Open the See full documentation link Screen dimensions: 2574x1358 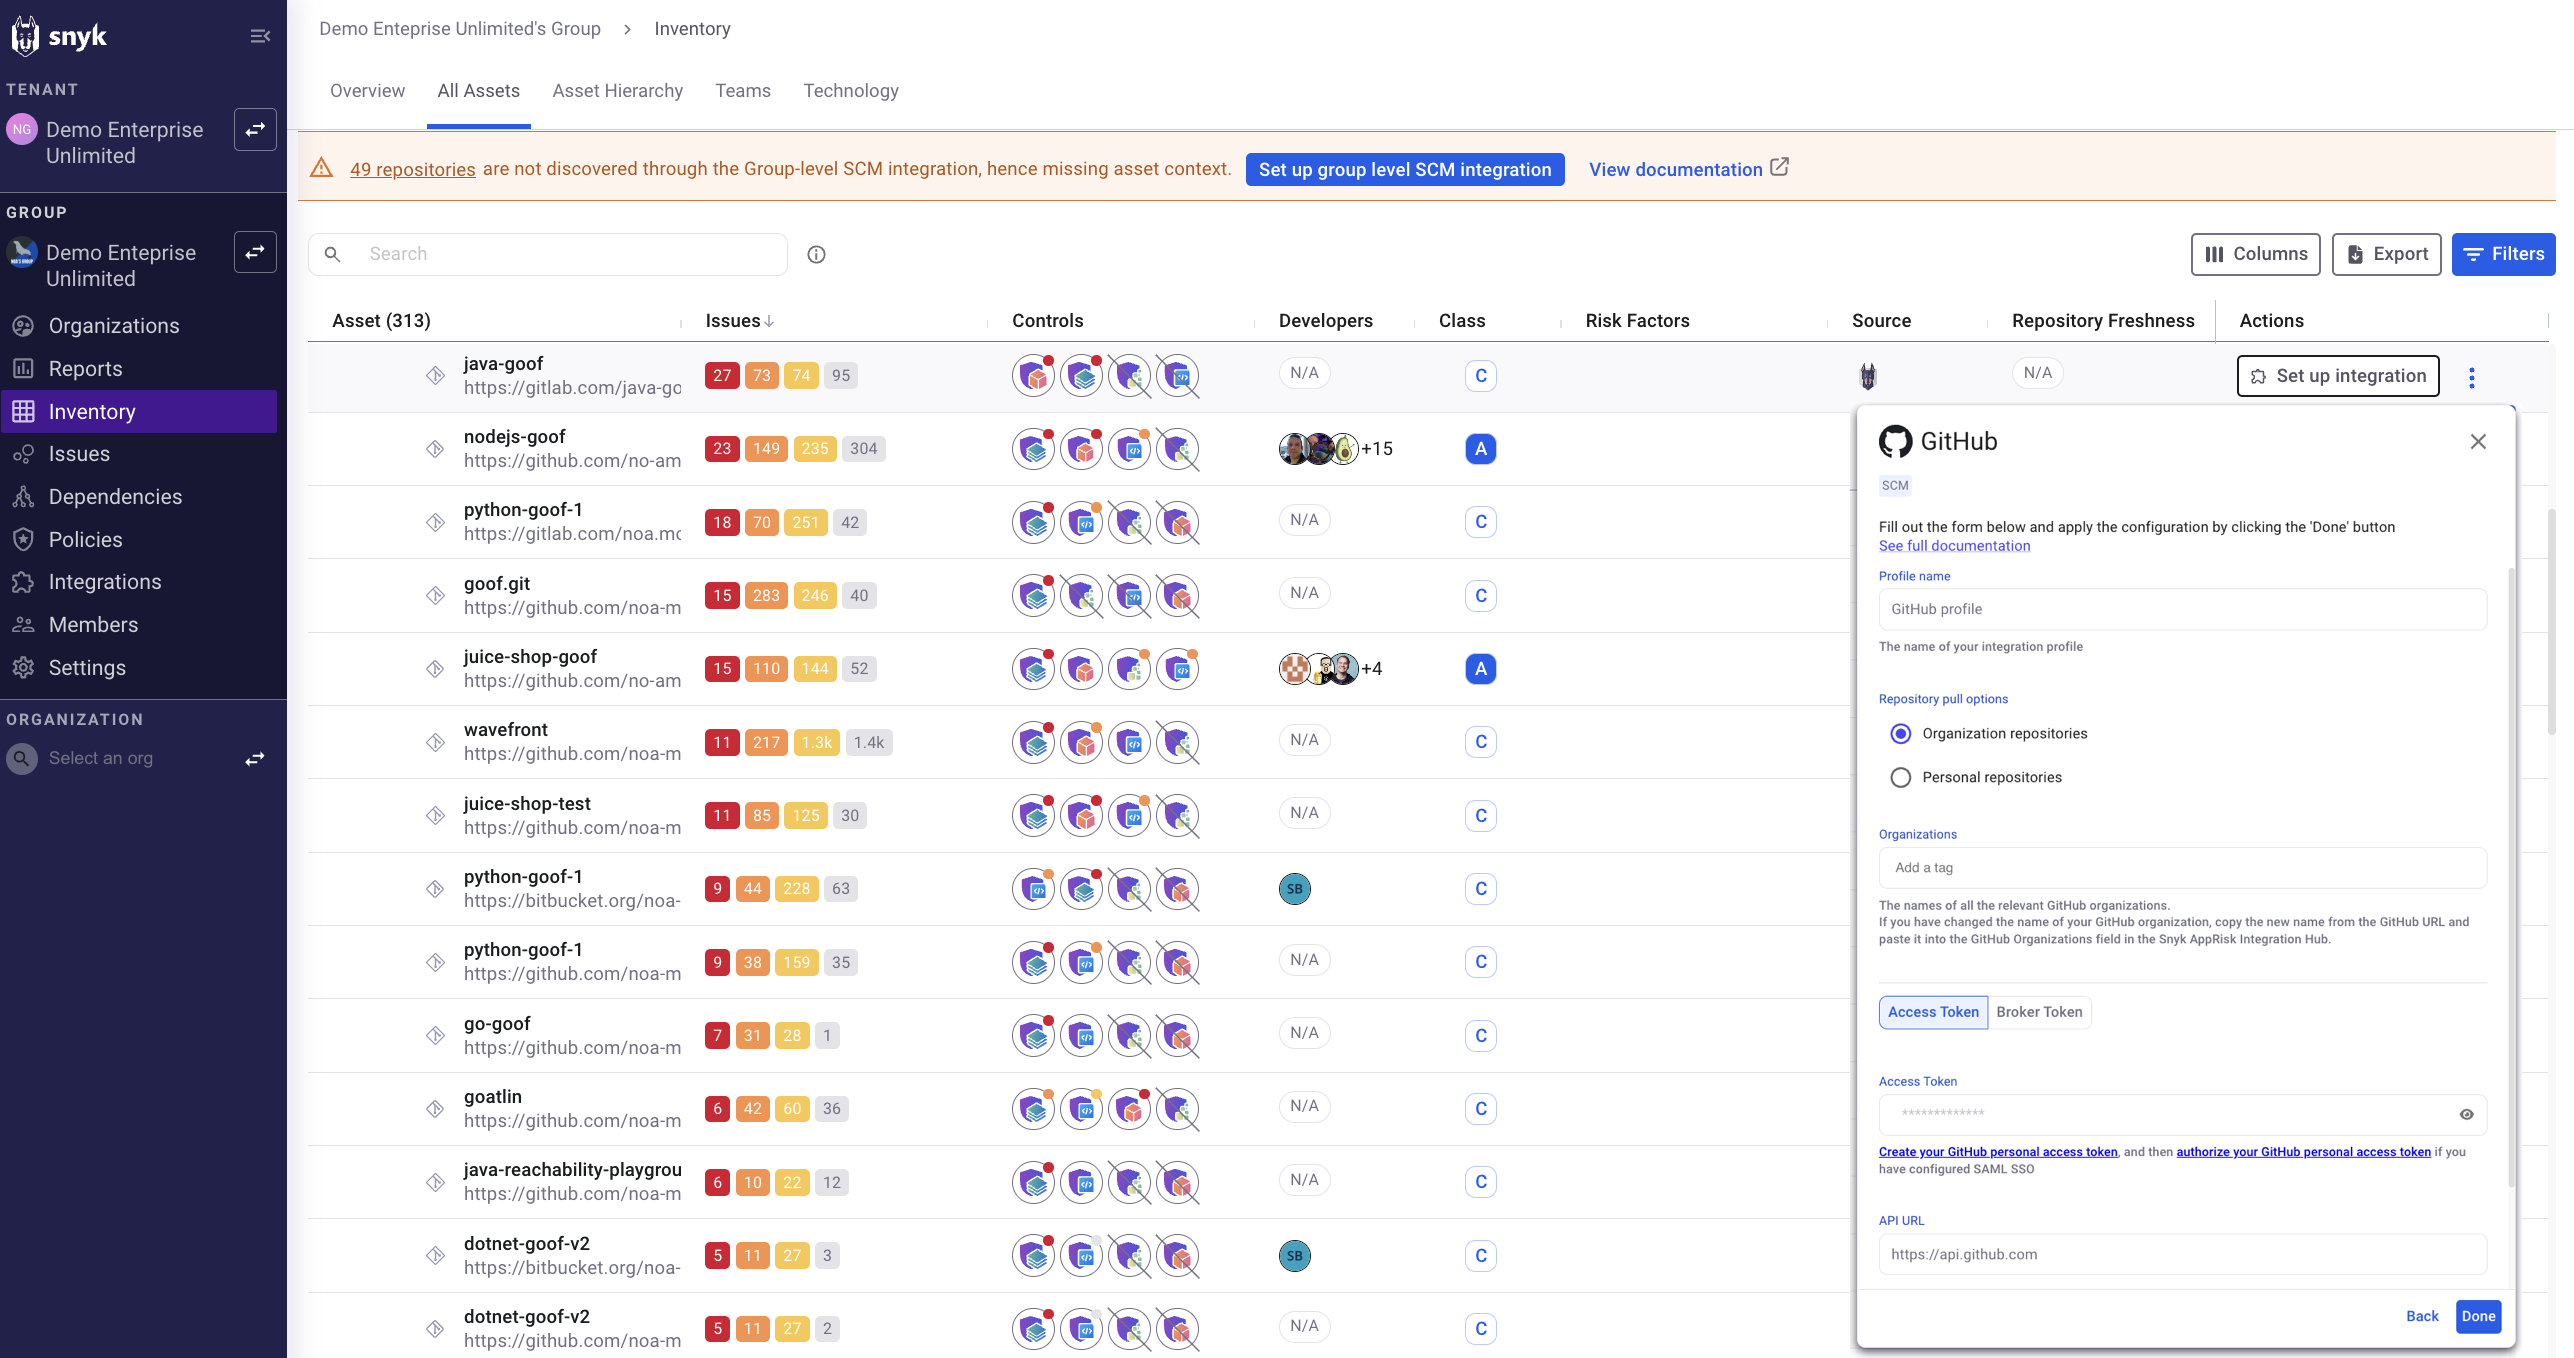(x=1954, y=545)
